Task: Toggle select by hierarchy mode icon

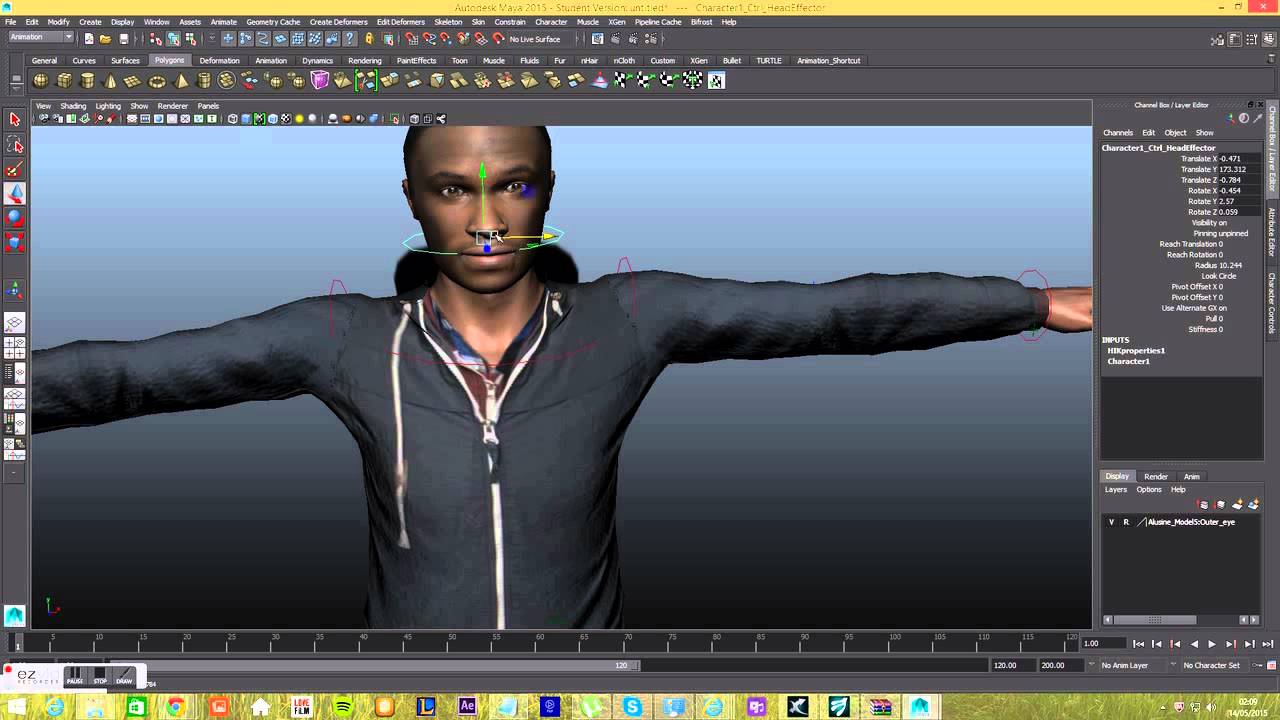Action: (156, 39)
